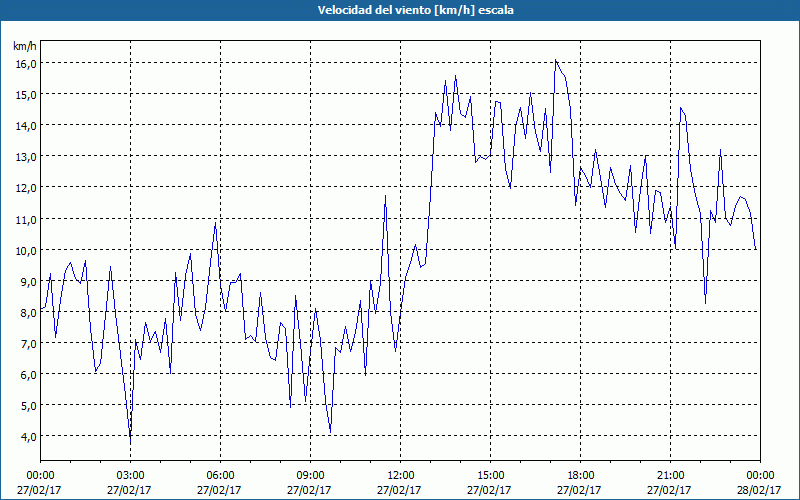Select the 5,0 y-axis value
The height and width of the screenshot is (500, 800).
(29, 406)
